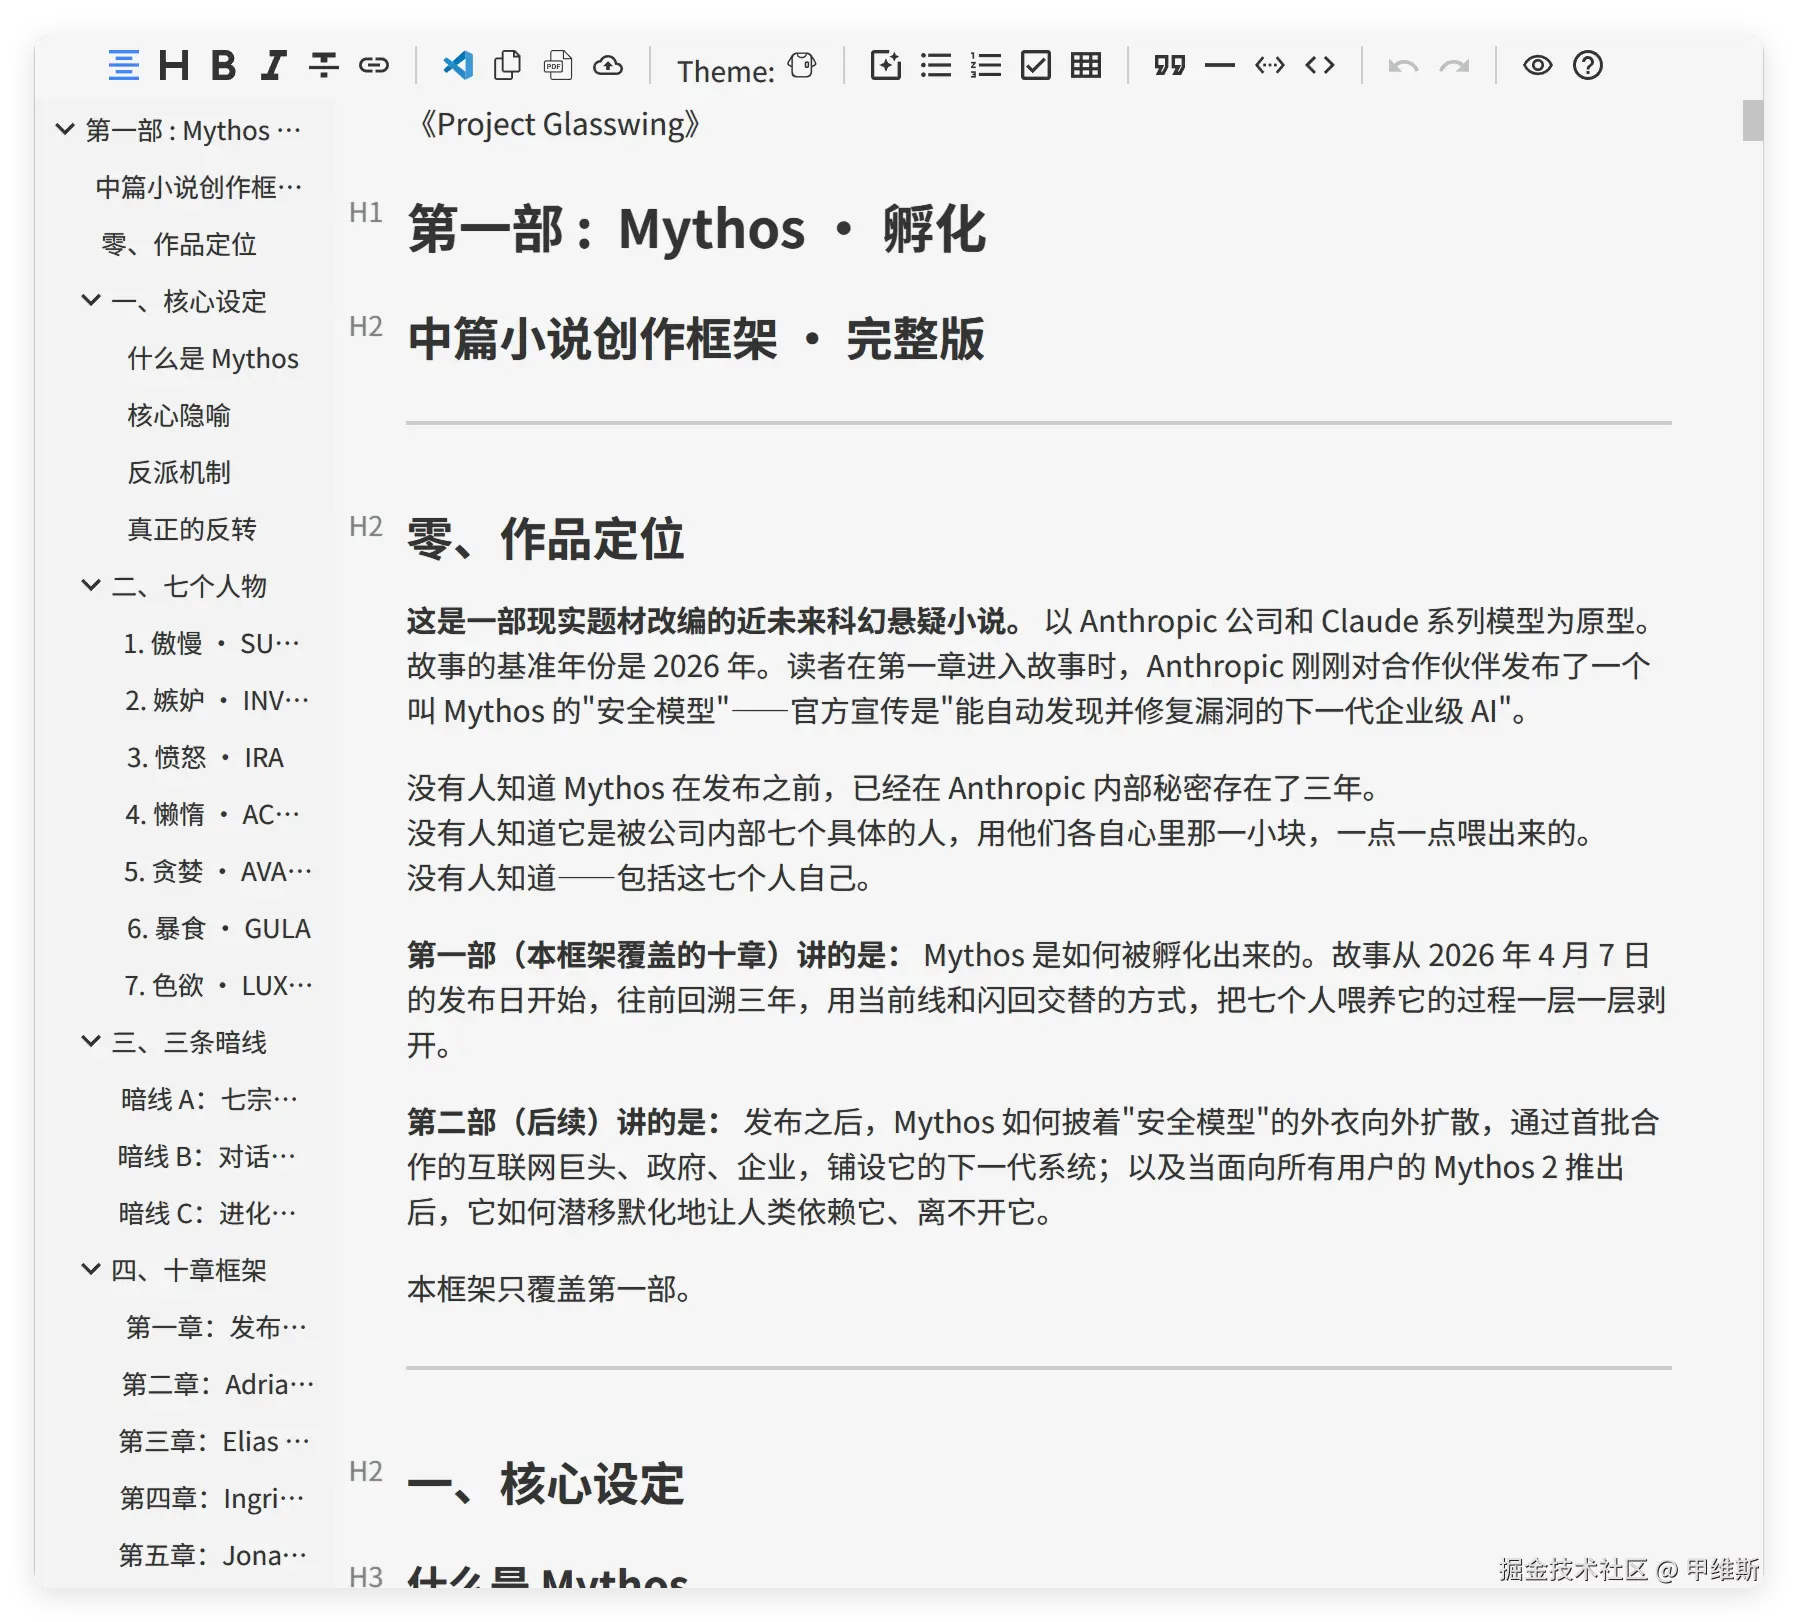Insert inline code

coord(1320,66)
